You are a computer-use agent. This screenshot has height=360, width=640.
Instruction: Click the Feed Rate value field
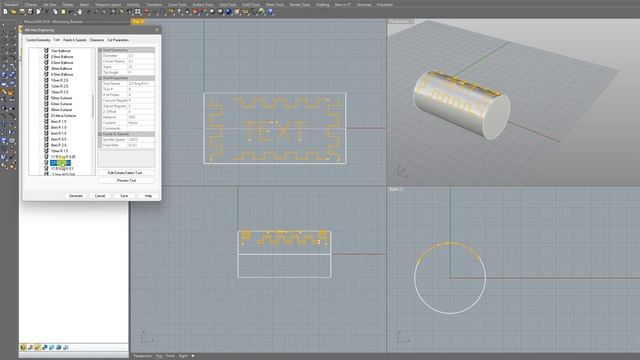(x=141, y=145)
